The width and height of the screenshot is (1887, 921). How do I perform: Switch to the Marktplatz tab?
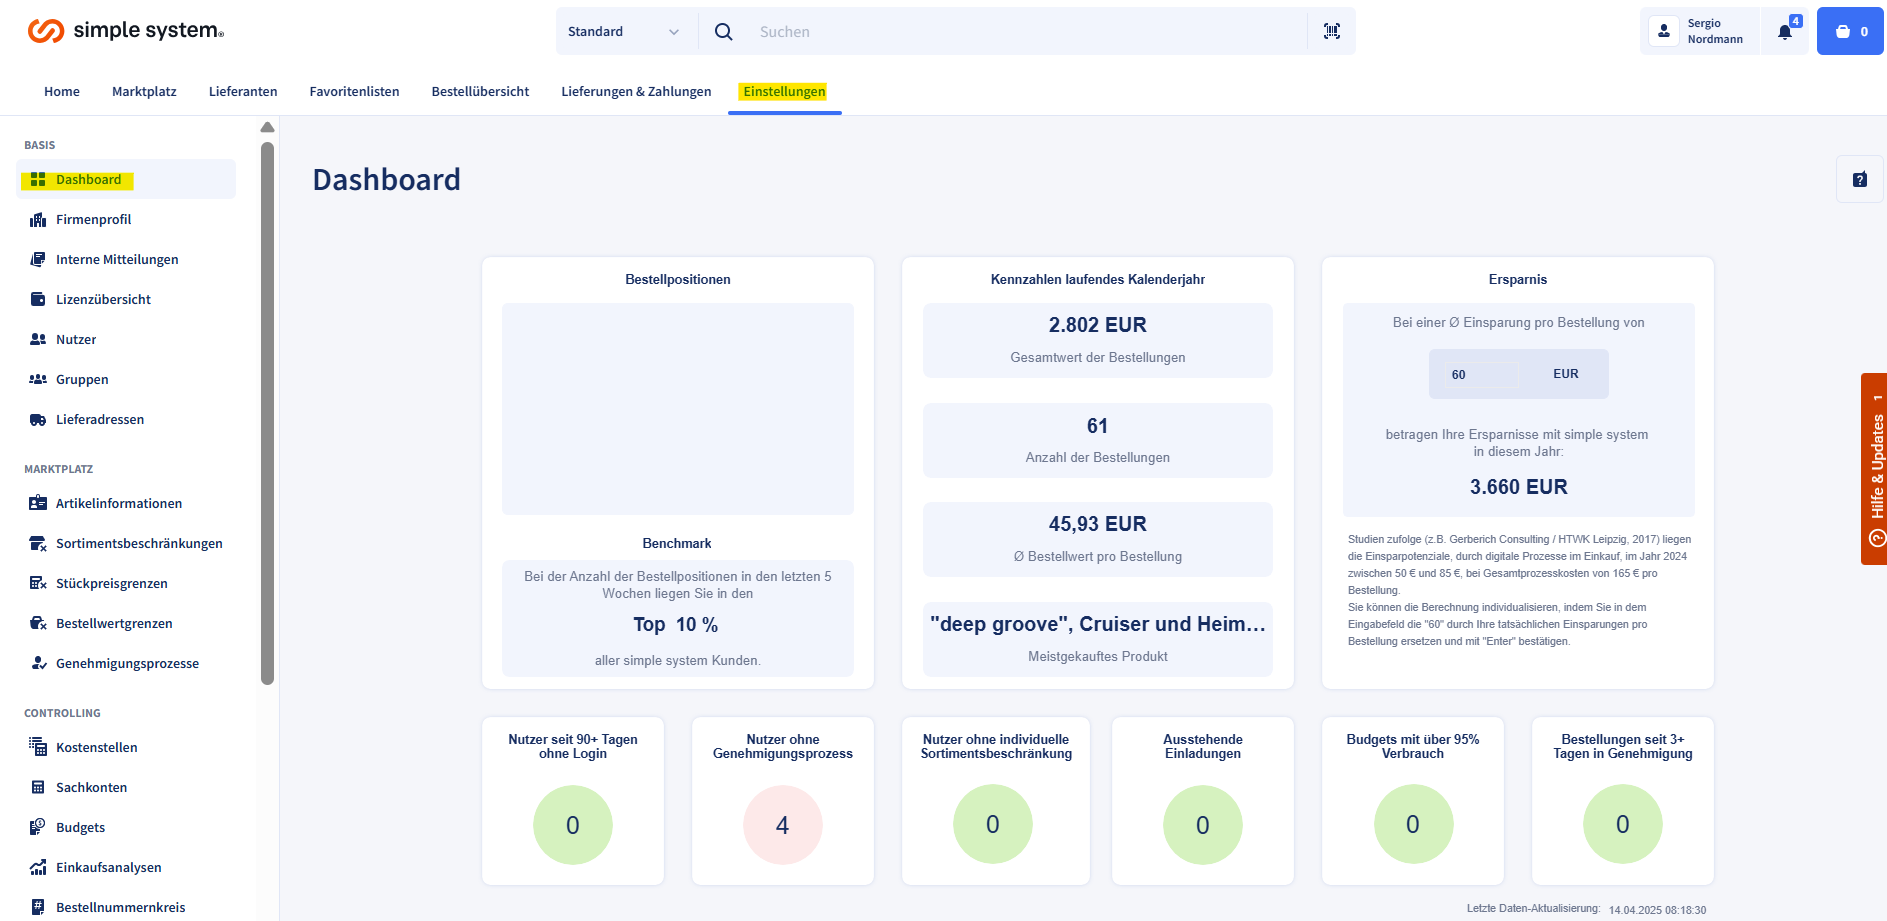[x=144, y=92]
